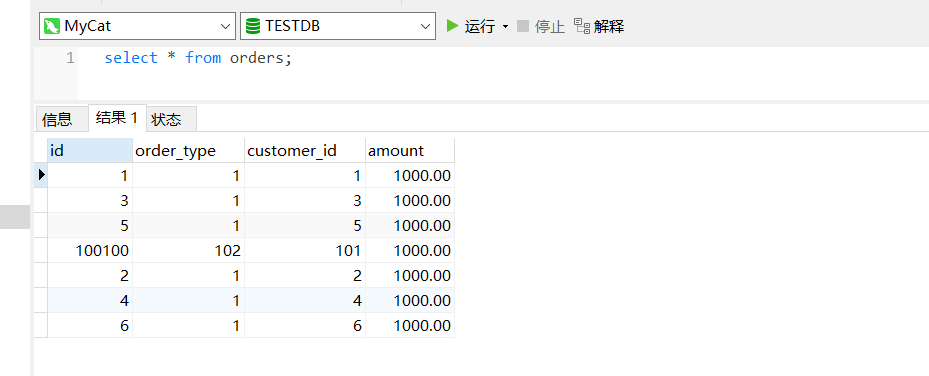Image resolution: width=929 pixels, height=376 pixels.
Task: Click the TESTDB database icon
Action: [x=253, y=26]
